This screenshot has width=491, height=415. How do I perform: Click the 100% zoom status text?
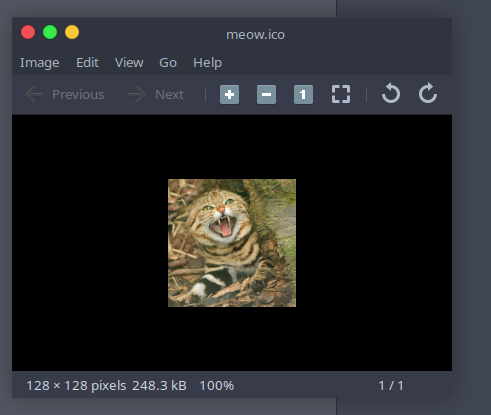(x=217, y=386)
